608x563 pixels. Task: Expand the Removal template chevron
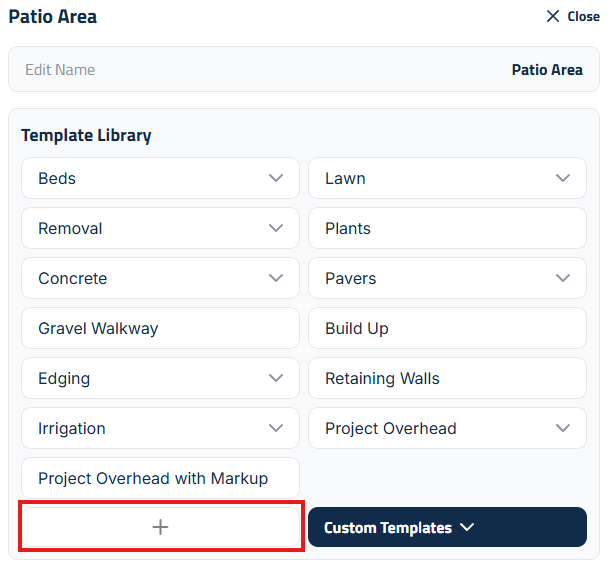(276, 228)
